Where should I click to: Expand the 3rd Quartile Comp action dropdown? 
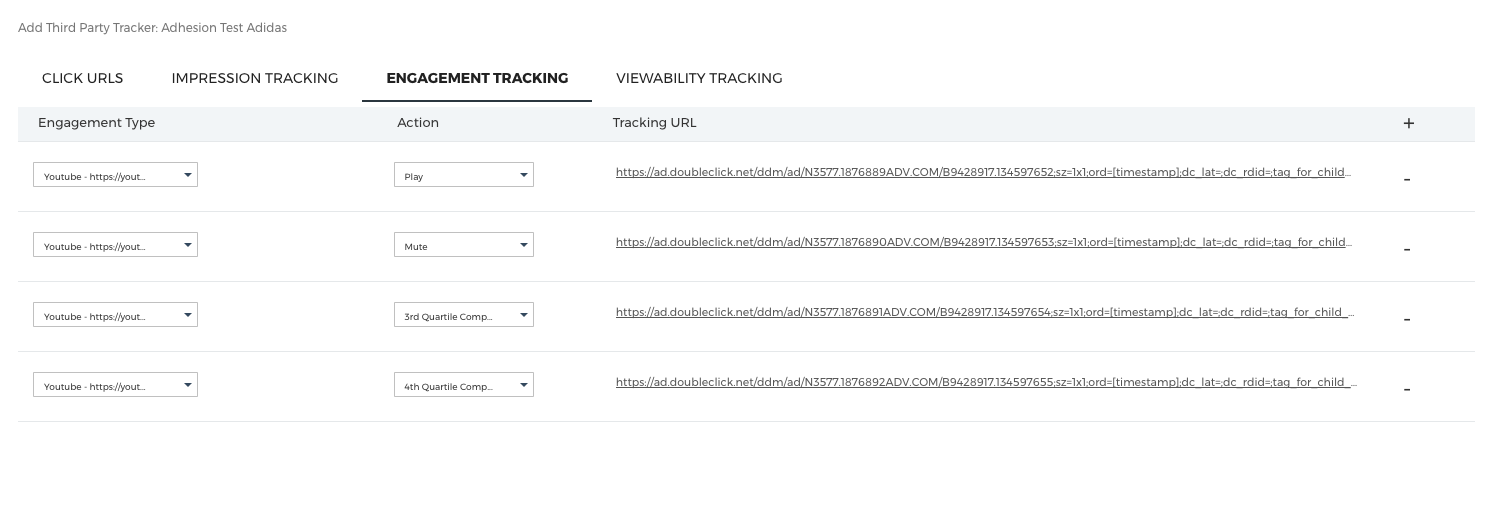coord(463,315)
